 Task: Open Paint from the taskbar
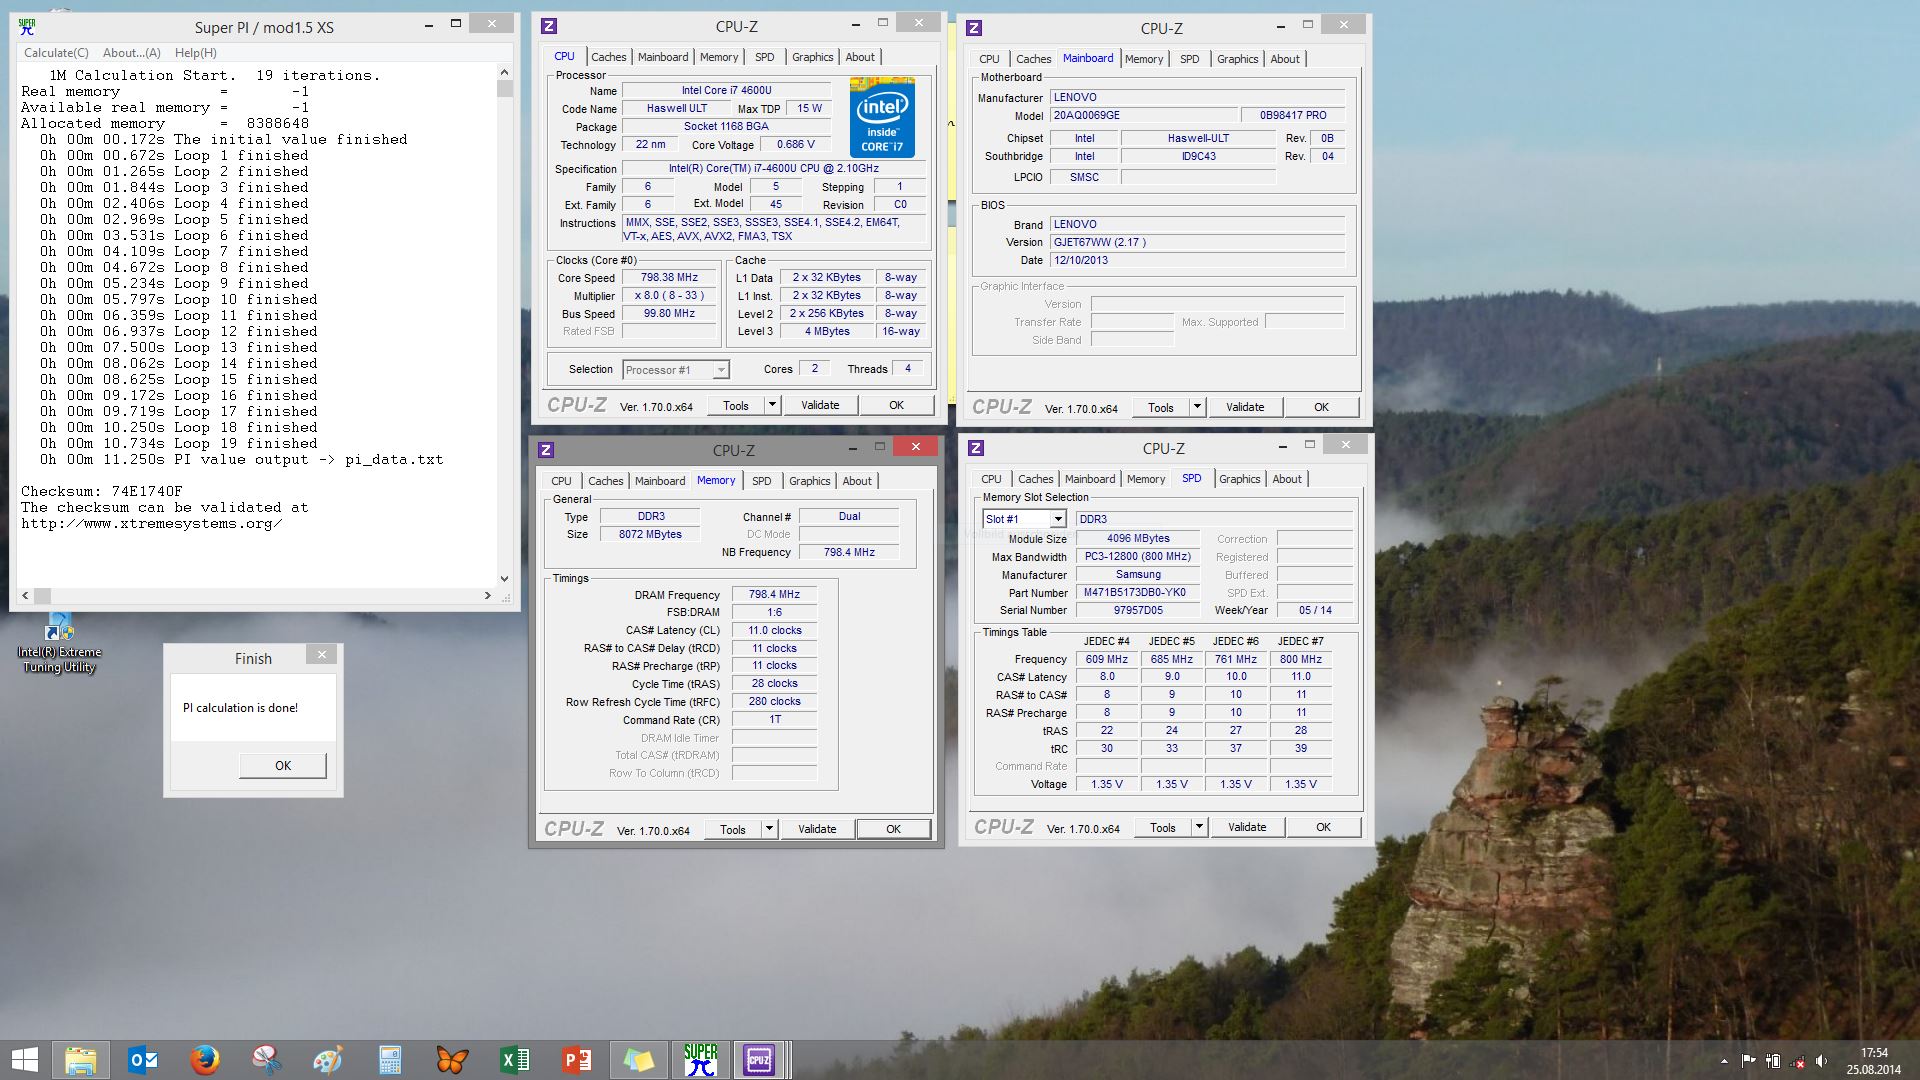tap(328, 1060)
